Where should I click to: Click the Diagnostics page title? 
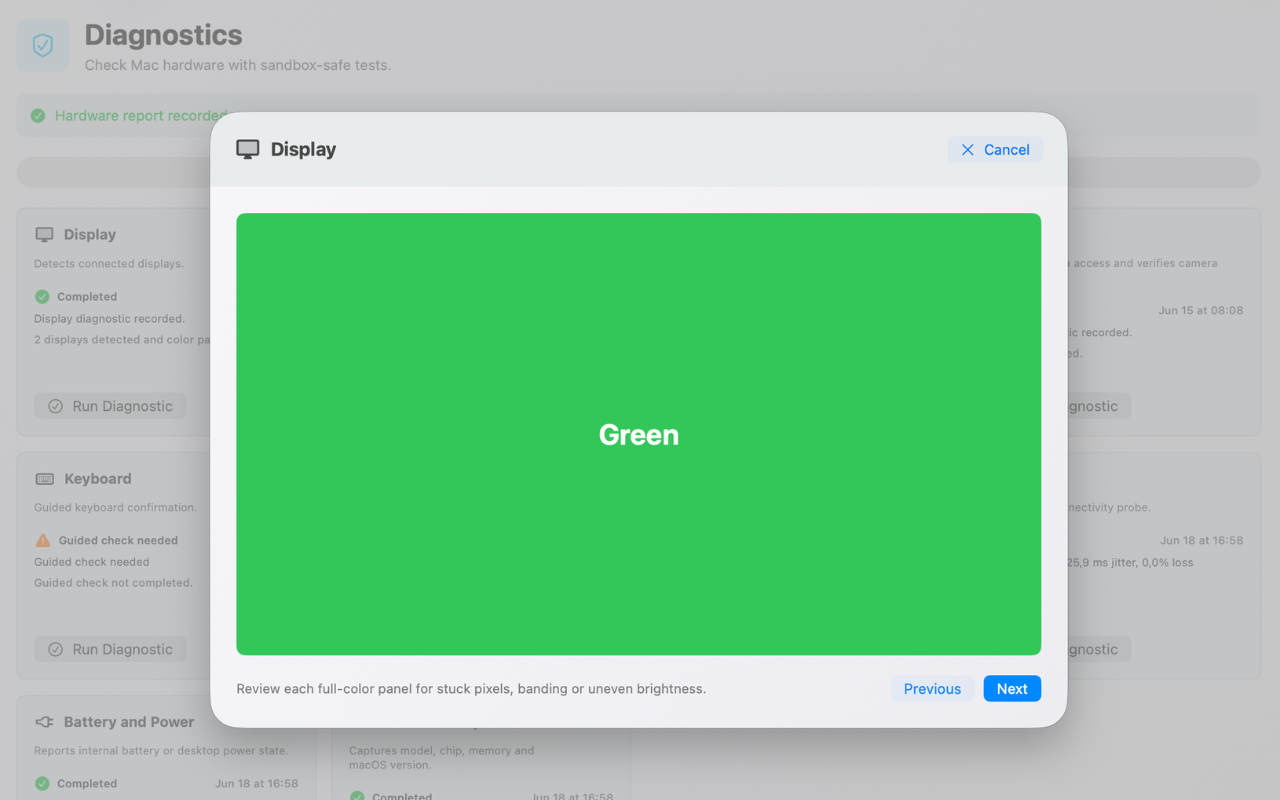point(163,35)
